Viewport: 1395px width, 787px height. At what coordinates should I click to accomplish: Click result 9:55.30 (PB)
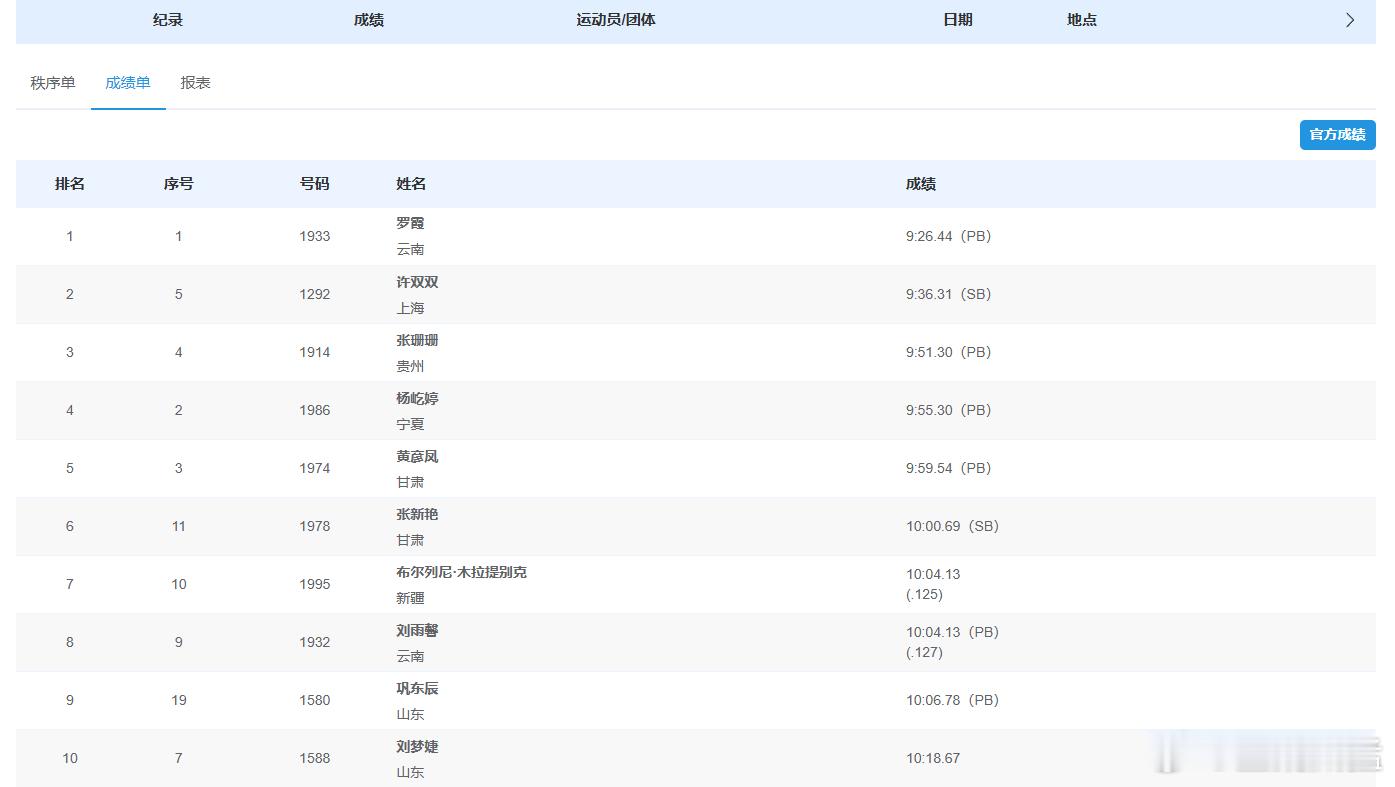[x=948, y=410]
